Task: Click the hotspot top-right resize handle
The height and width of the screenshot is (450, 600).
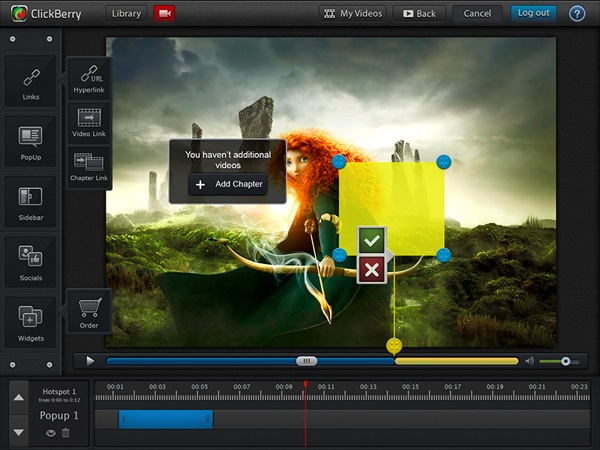Action: [443, 162]
